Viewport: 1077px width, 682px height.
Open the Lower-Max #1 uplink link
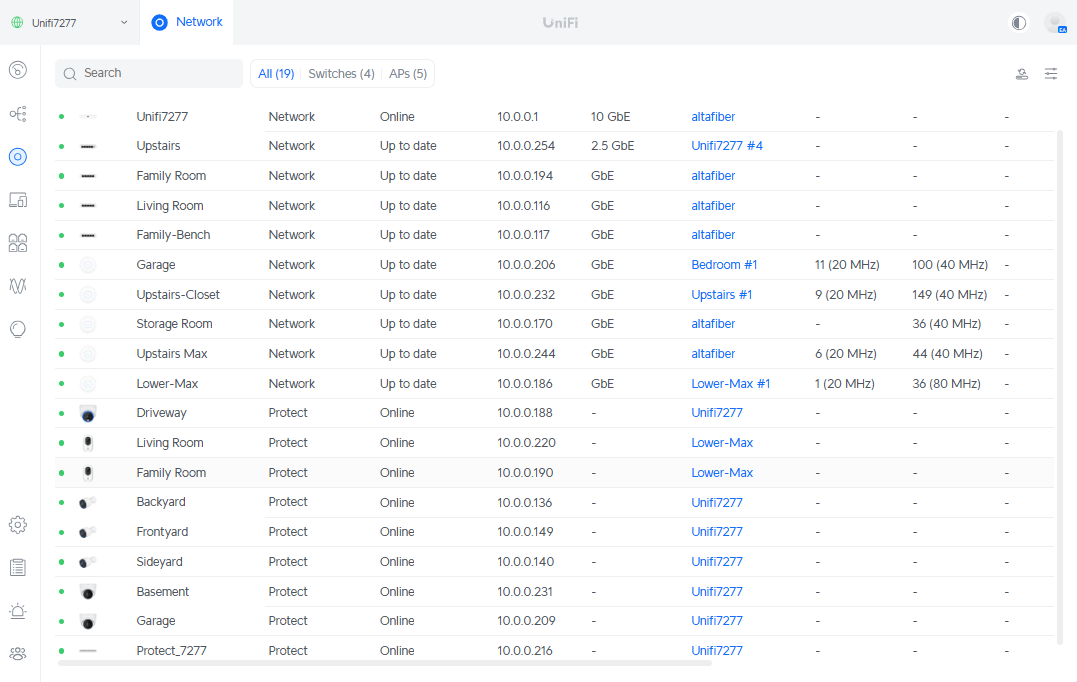click(x=730, y=384)
